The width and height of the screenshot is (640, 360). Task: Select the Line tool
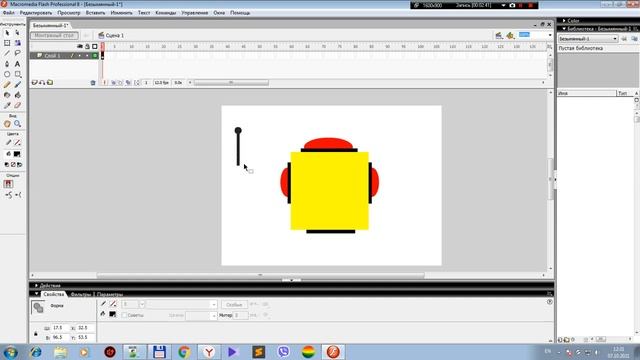pyautogui.click(x=7, y=53)
